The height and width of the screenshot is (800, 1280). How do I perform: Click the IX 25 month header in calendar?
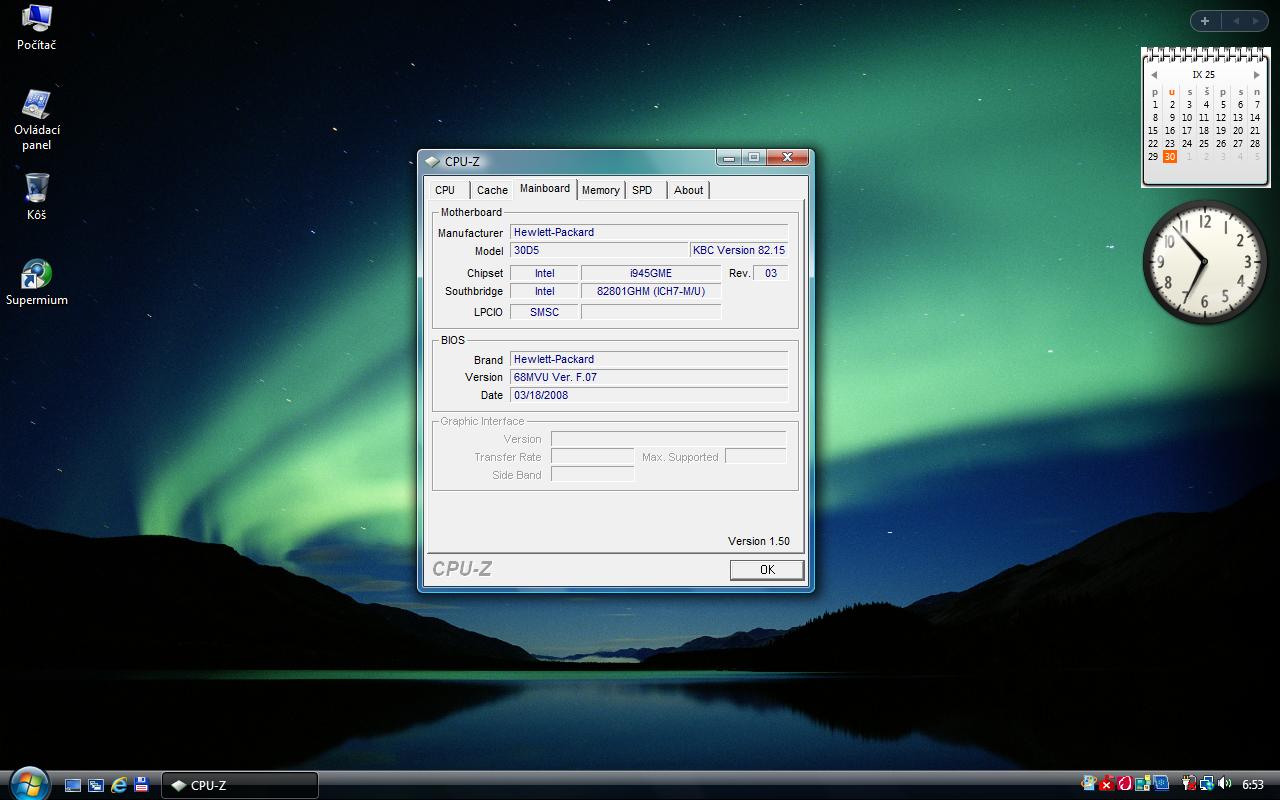pos(1204,75)
